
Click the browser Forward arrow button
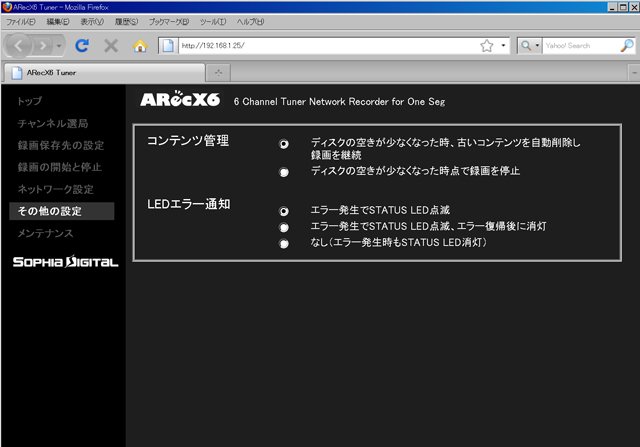42,46
